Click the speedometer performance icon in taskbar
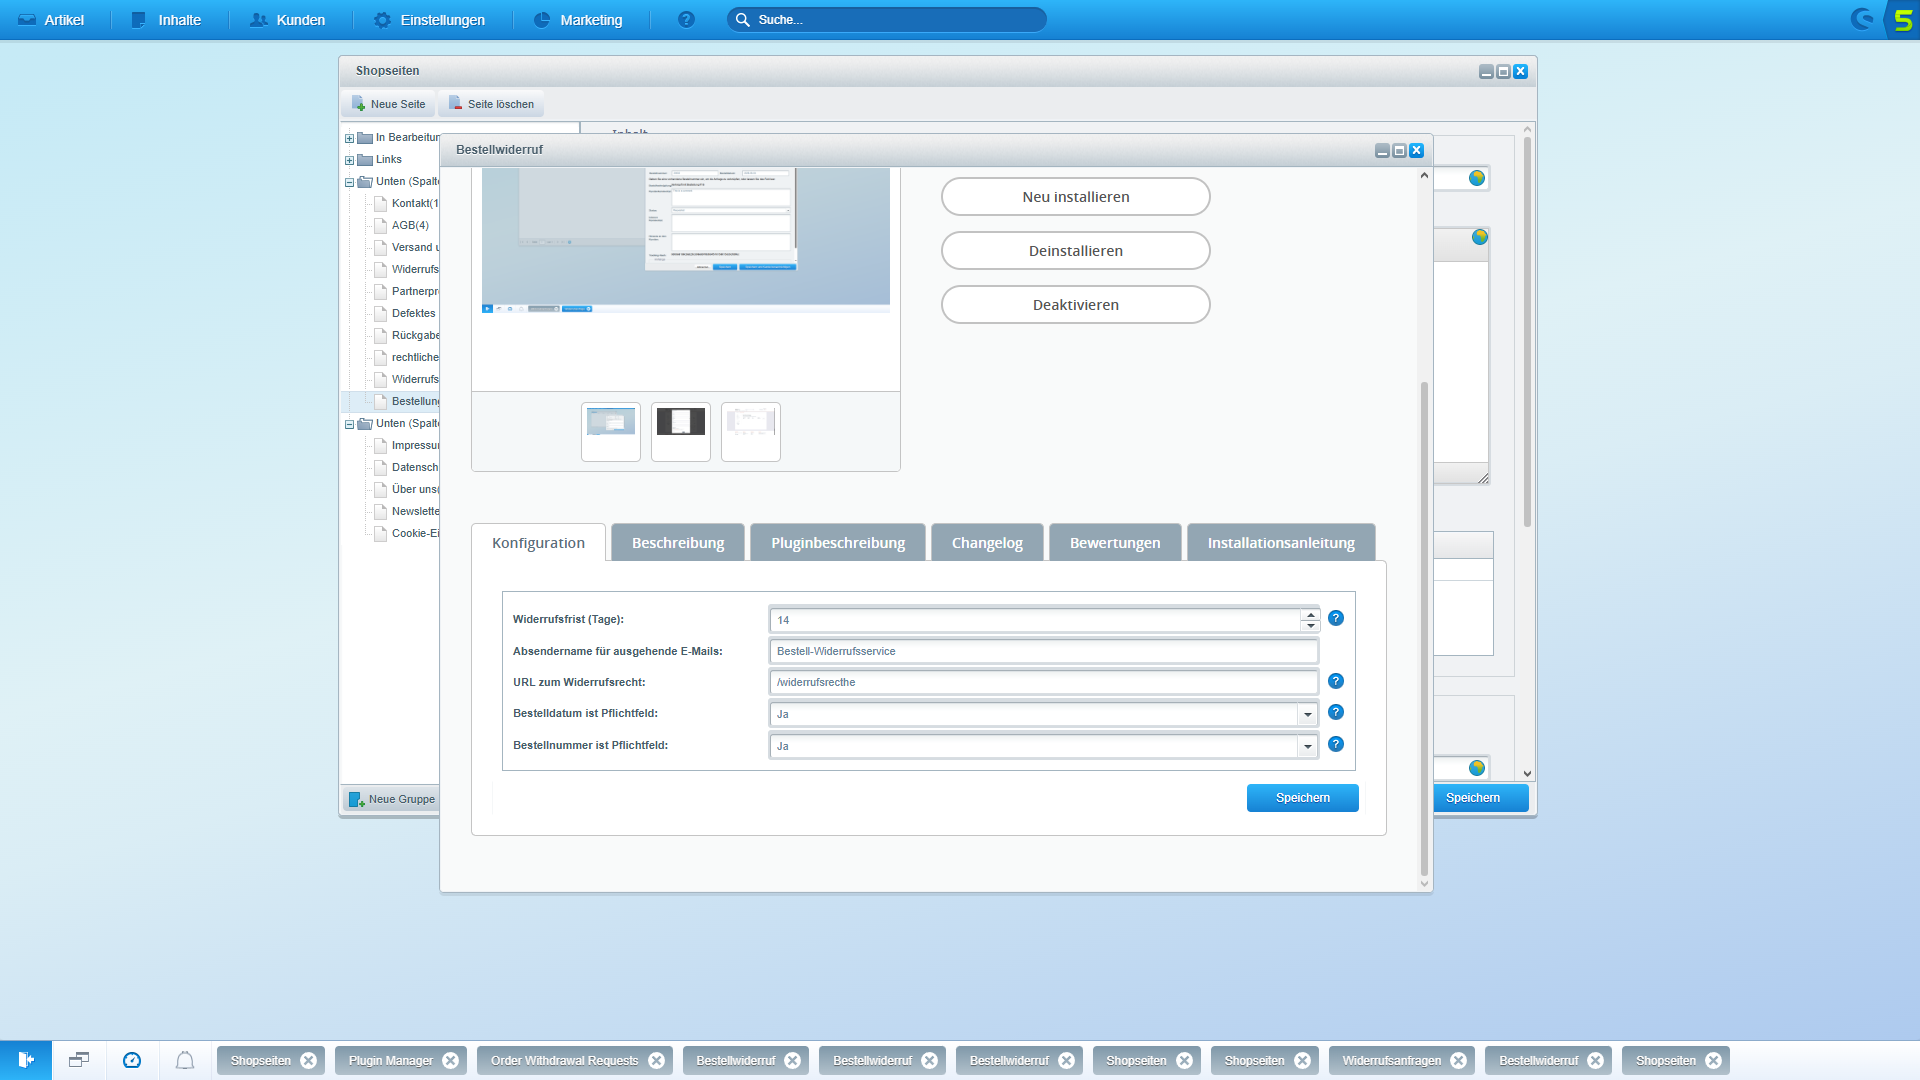The image size is (1920, 1080). [132, 1060]
